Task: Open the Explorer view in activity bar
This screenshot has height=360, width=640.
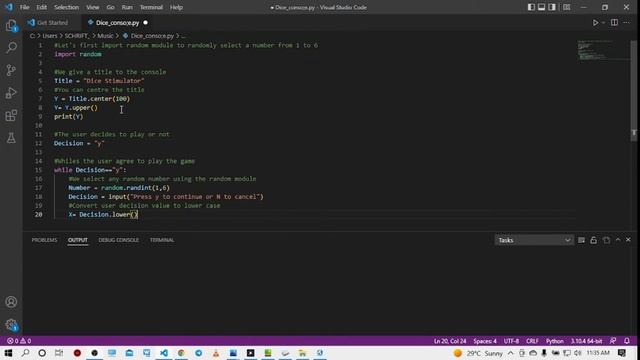Action: [x=11, y=25]
